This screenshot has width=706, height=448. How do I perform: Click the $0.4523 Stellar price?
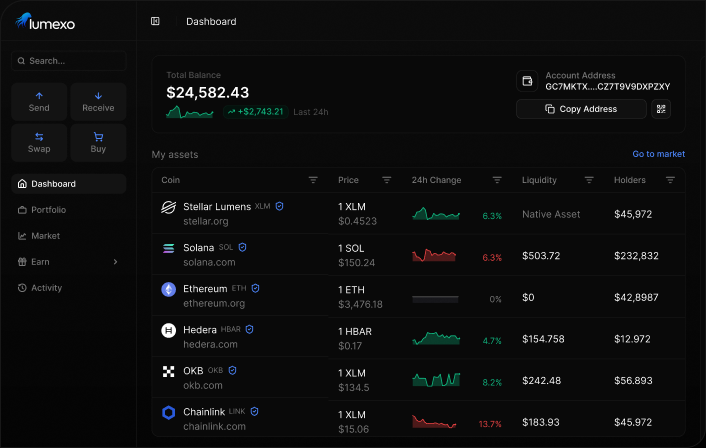coord(357,221)
